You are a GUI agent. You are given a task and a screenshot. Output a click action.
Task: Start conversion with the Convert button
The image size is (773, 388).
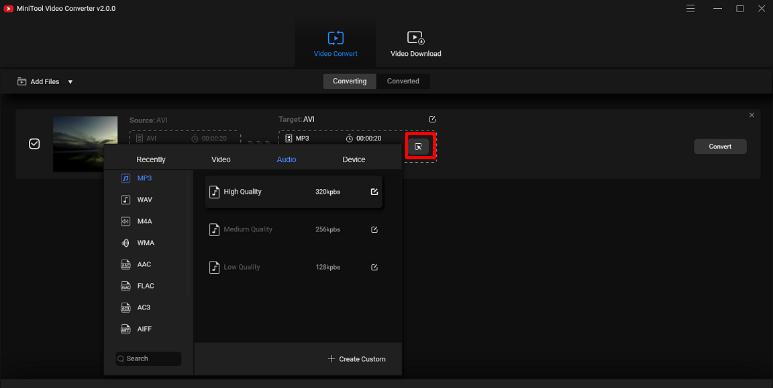pyautogui.click(x=720, y=146)
